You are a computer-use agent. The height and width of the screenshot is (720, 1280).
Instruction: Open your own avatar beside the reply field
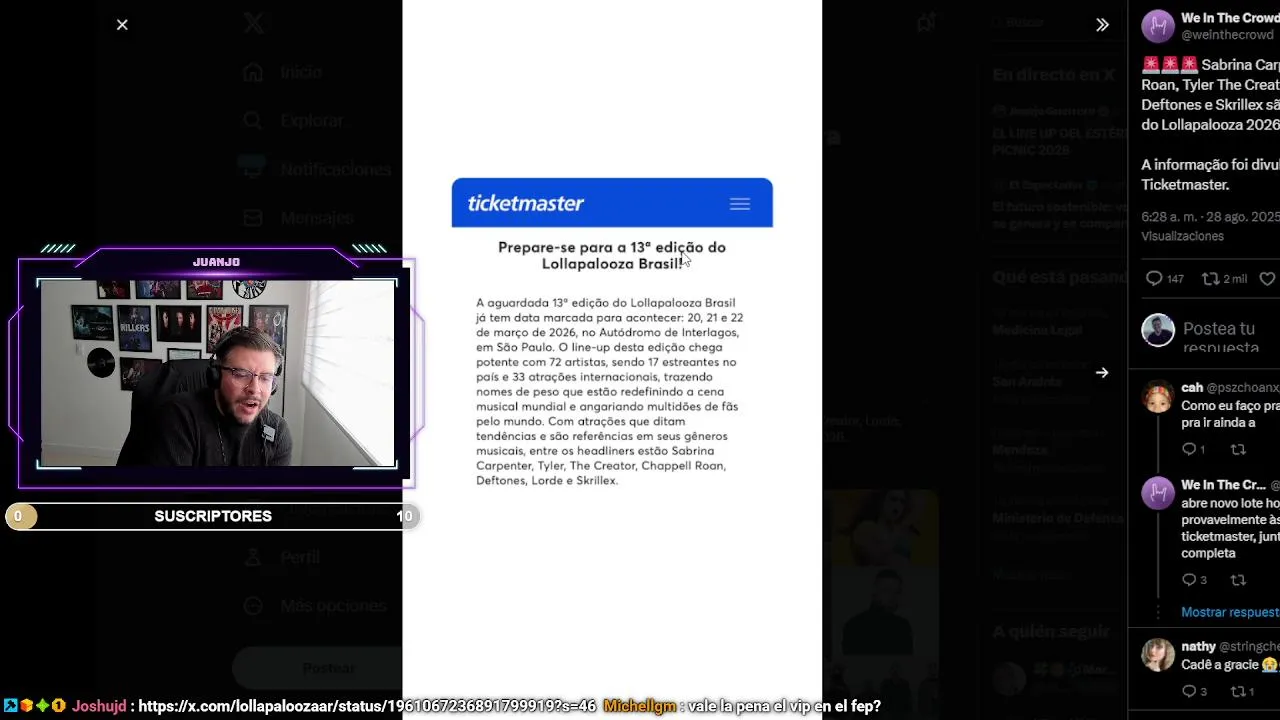pos(1158,330)
